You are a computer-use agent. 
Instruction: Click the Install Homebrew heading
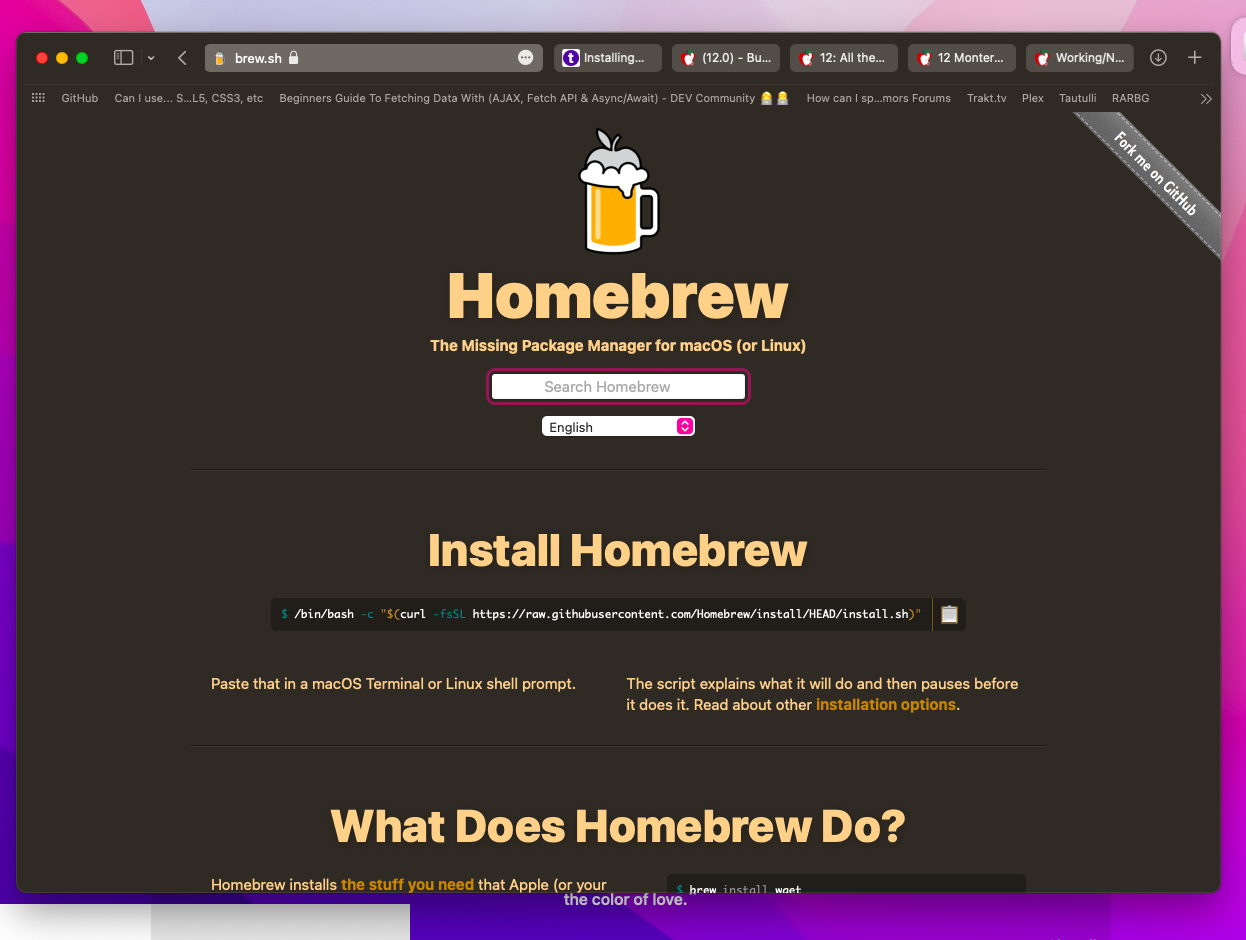pos(617,550)
